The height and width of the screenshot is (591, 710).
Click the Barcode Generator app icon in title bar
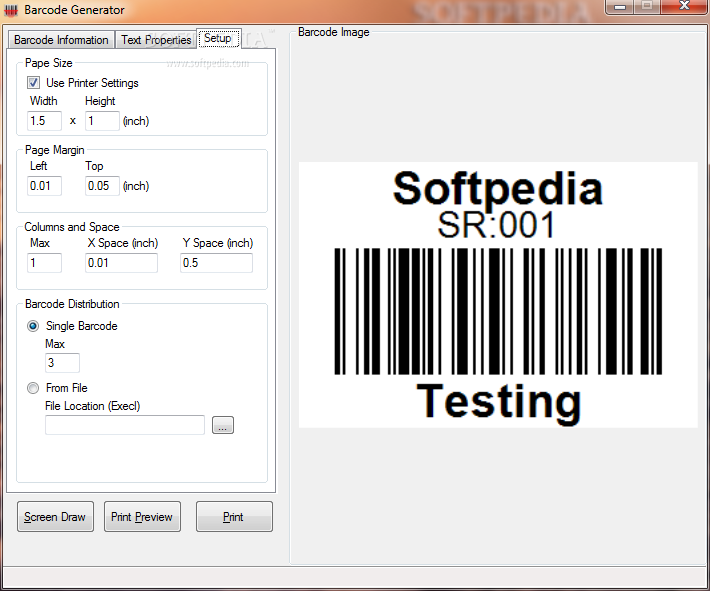[11, 10]
